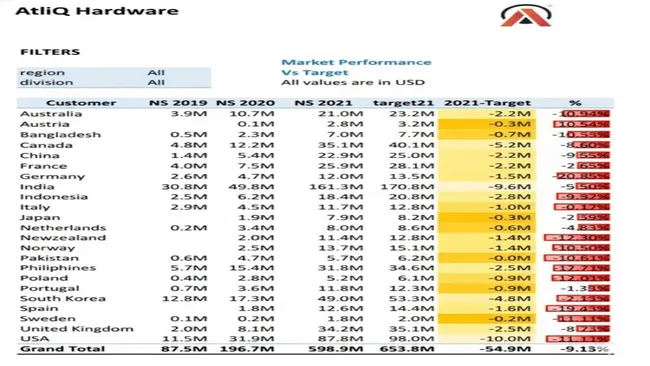
Task: Click the Sweden customer cell
Action: point(48,319)
